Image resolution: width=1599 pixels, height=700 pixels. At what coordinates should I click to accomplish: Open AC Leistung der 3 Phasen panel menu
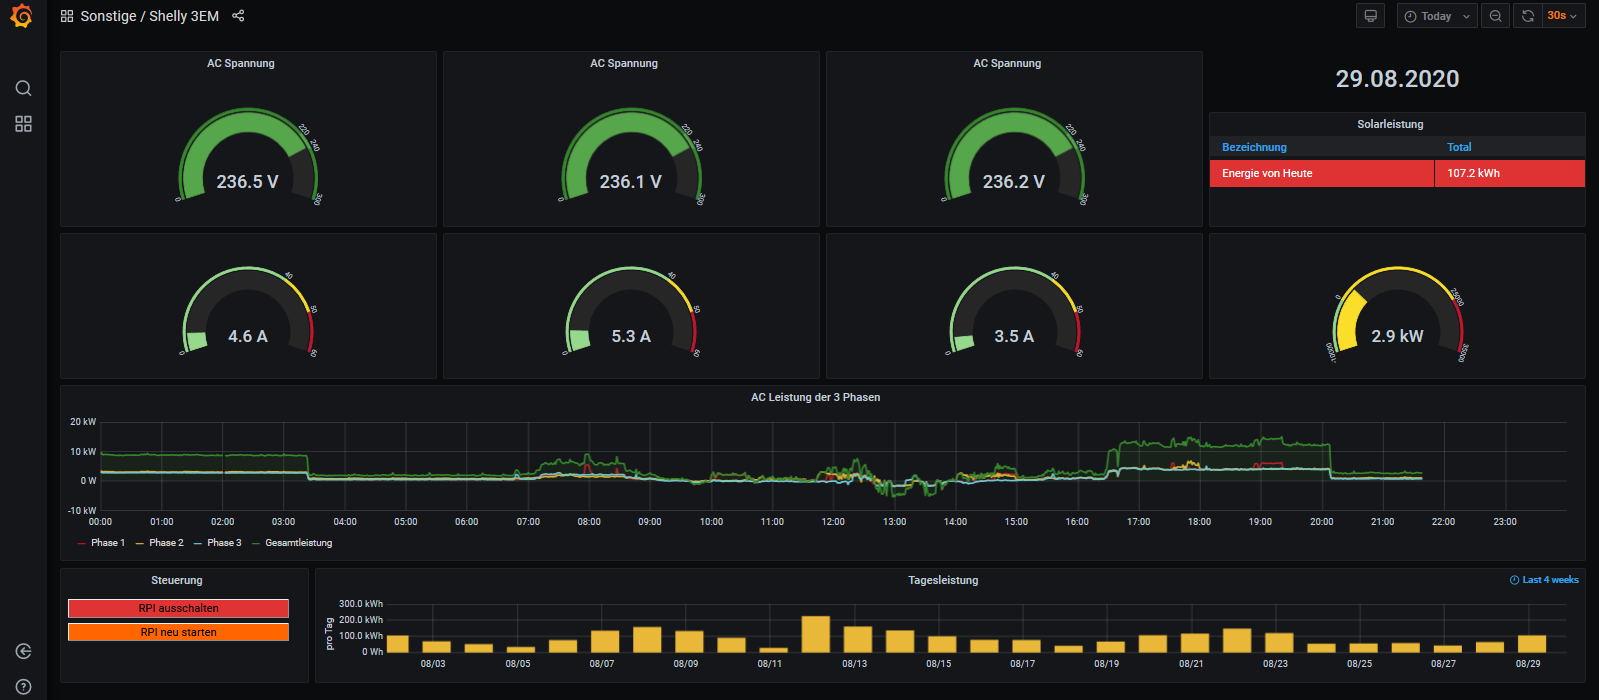815,397
